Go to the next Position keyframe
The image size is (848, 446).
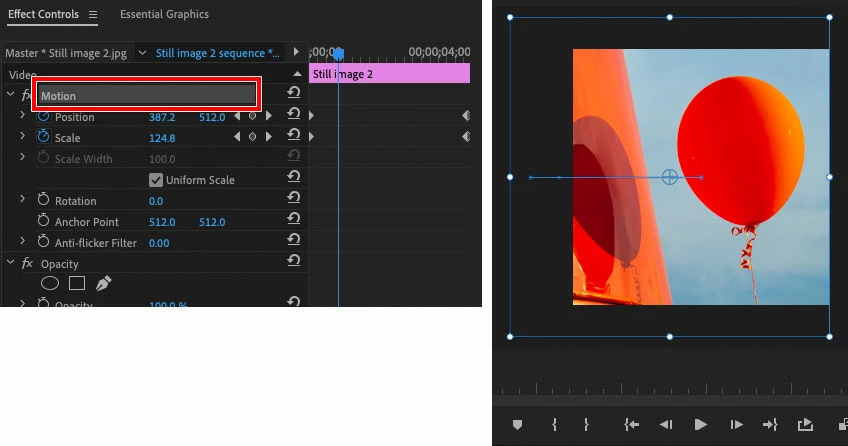point(269,116)
